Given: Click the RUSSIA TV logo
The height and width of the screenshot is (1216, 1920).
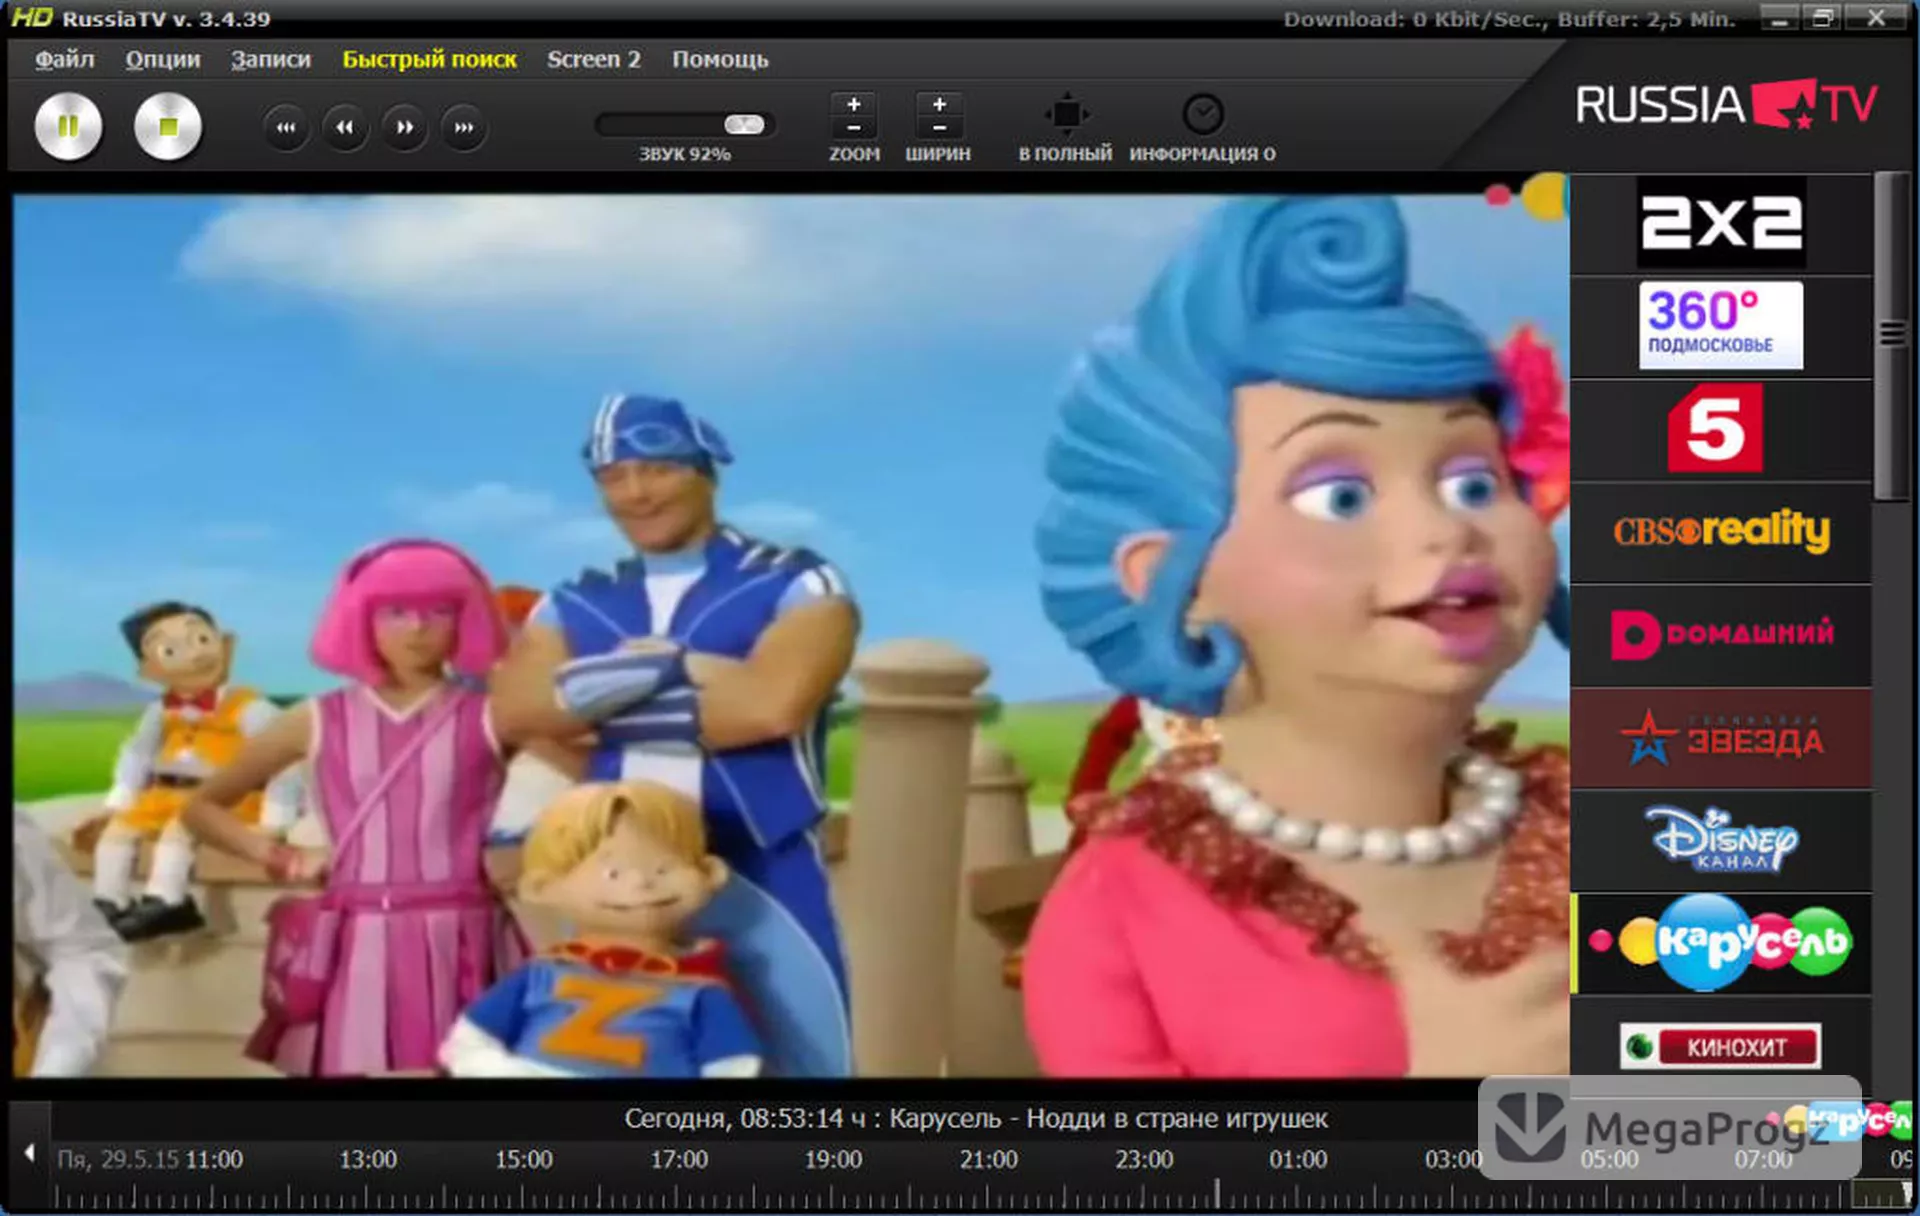Looking at the screenshot, I should pyautogui.click(x=1726, y=105).
